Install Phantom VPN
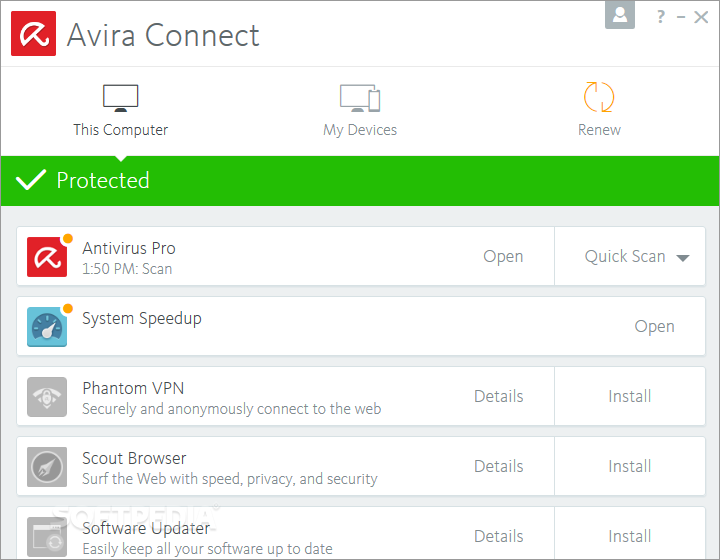 [630, 396]
